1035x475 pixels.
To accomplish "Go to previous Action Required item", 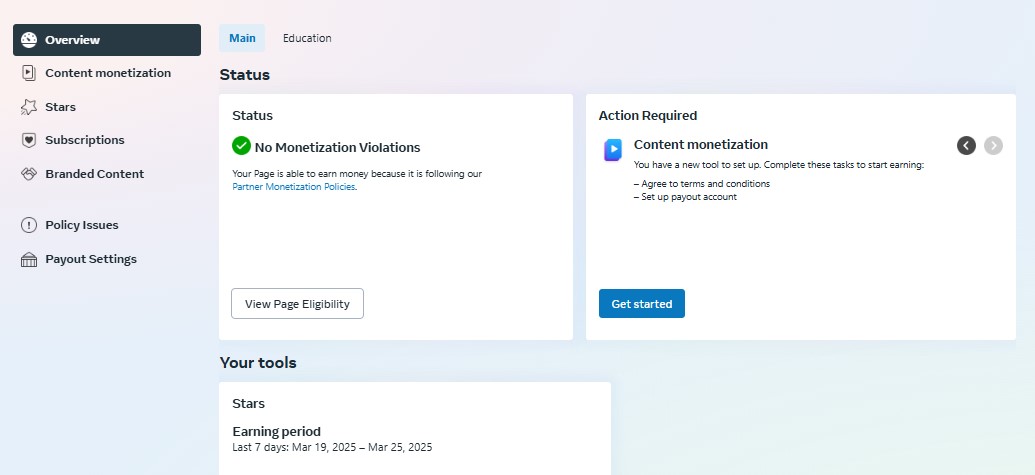I will [966, 145].
